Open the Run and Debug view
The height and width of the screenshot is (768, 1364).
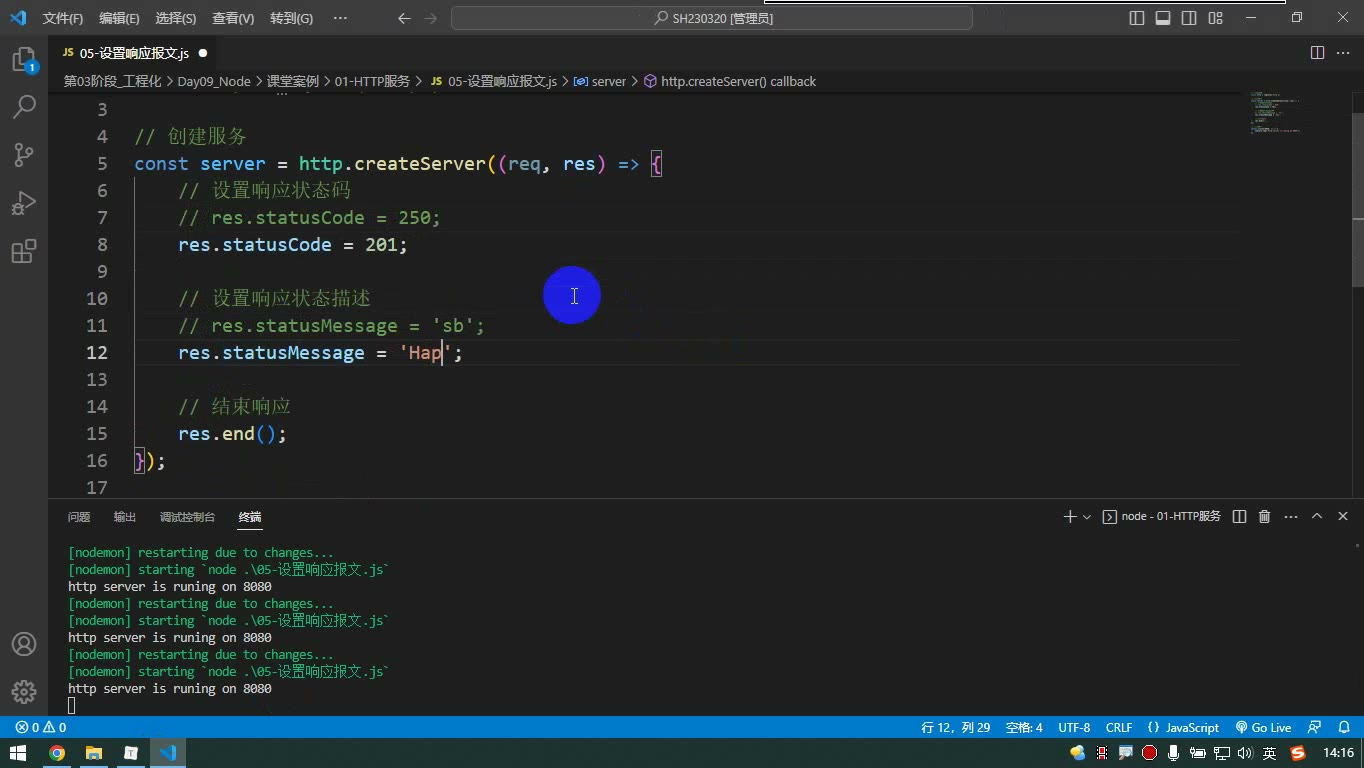pyautogui.click(x=24, y=203)
